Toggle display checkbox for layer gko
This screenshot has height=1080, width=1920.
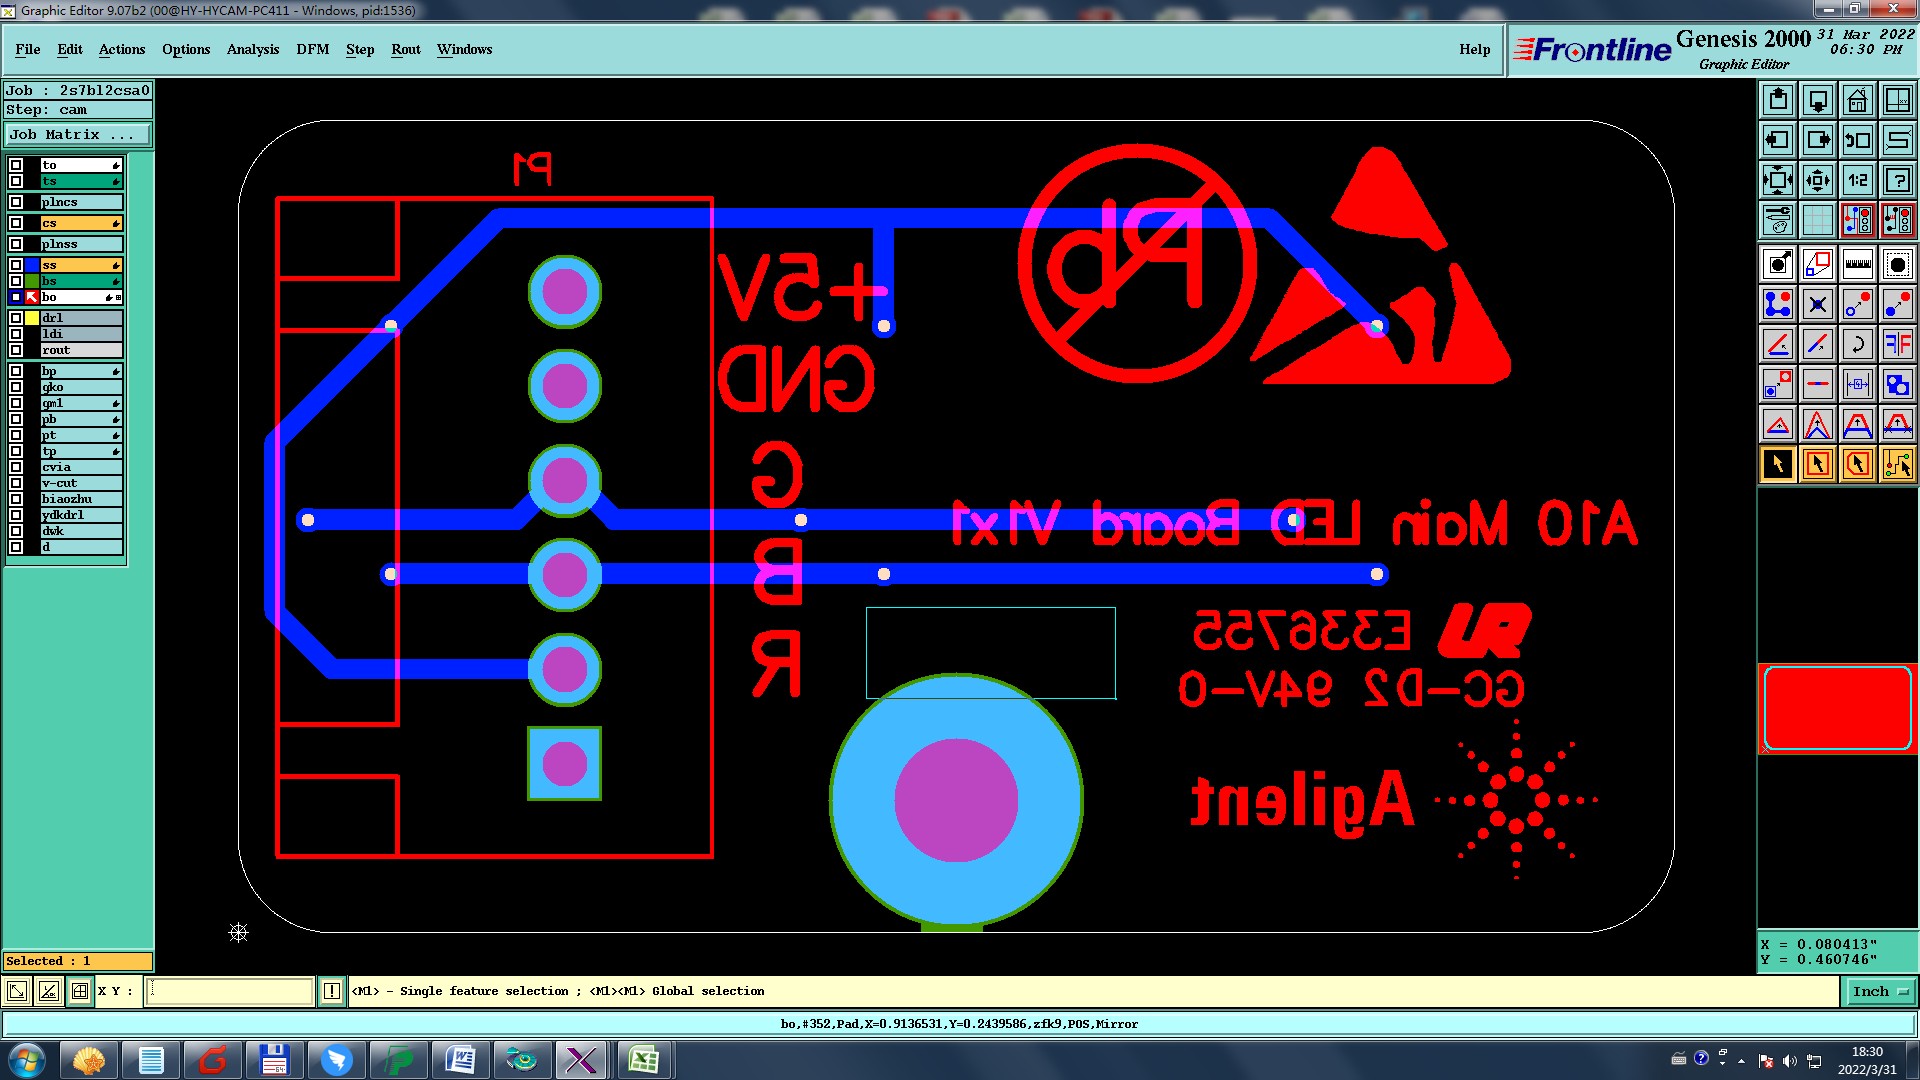click(x=16, y=387)
